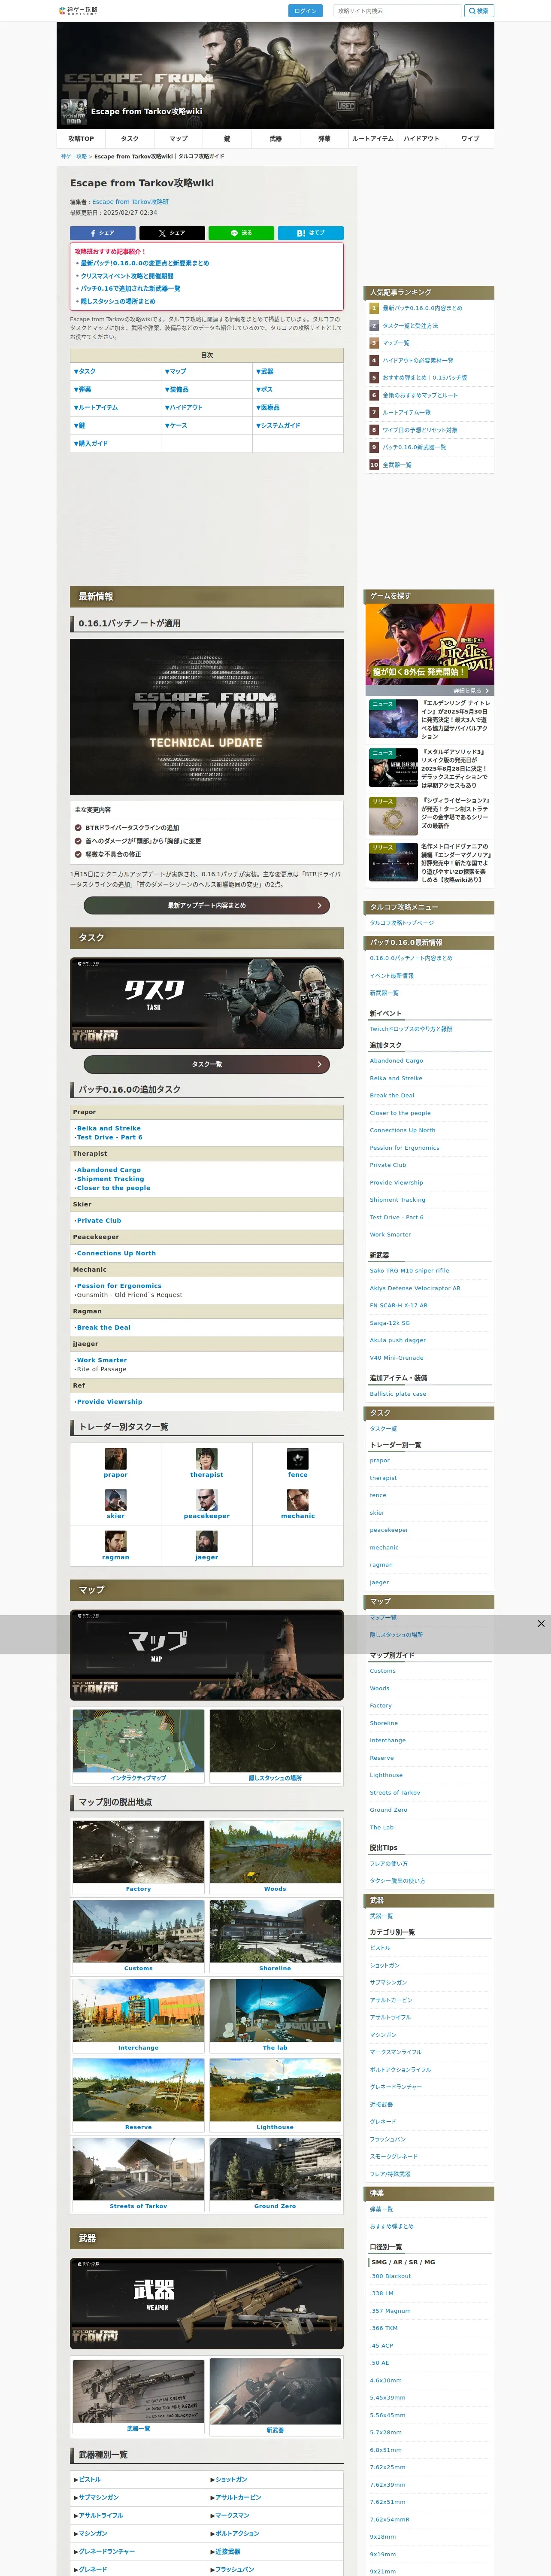The height and width of the screenshot is (2576, 551).
Task: Jump to ▼ボス in table of contents
Action: pyautogui.click(x=265, y=389)
